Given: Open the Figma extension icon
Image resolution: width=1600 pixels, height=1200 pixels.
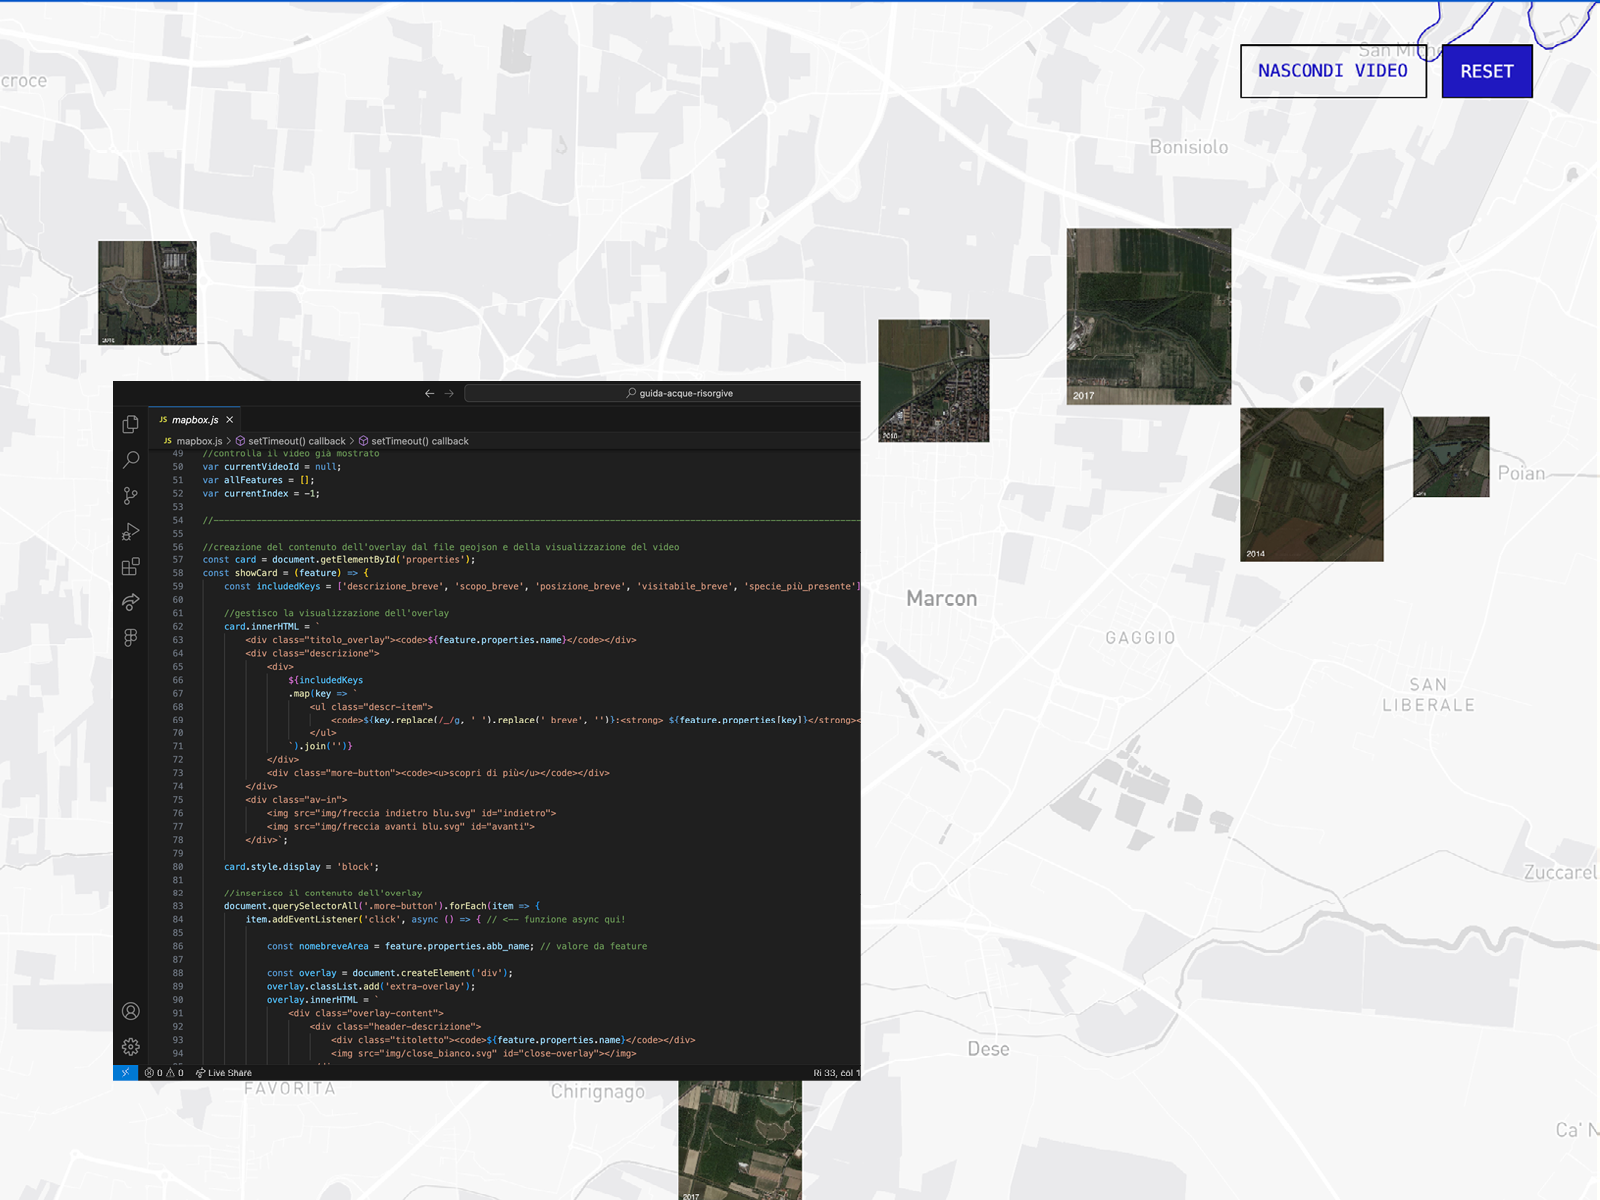Looking at the screenshot, I should point(131,638).
